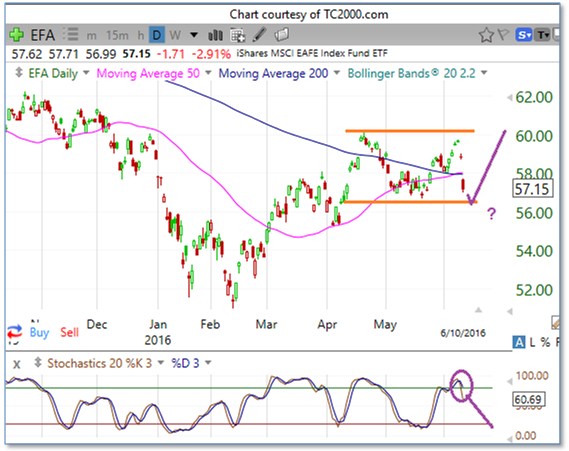Click the Buy button

tap(39, 332)
